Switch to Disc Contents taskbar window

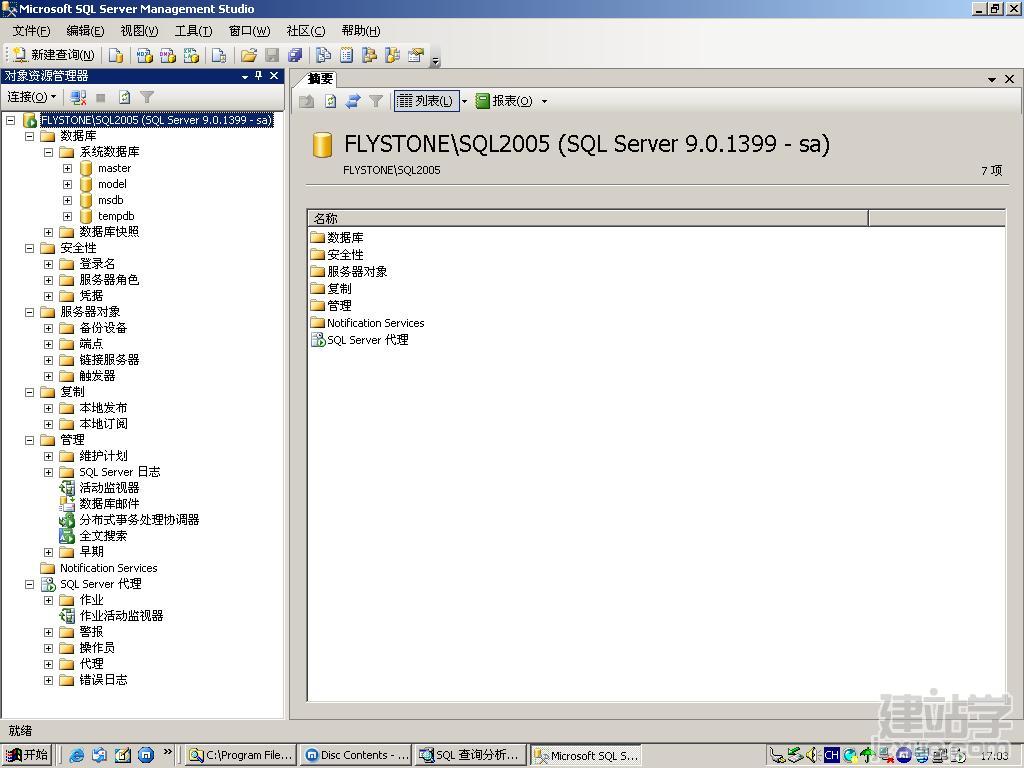click(356, 755)
